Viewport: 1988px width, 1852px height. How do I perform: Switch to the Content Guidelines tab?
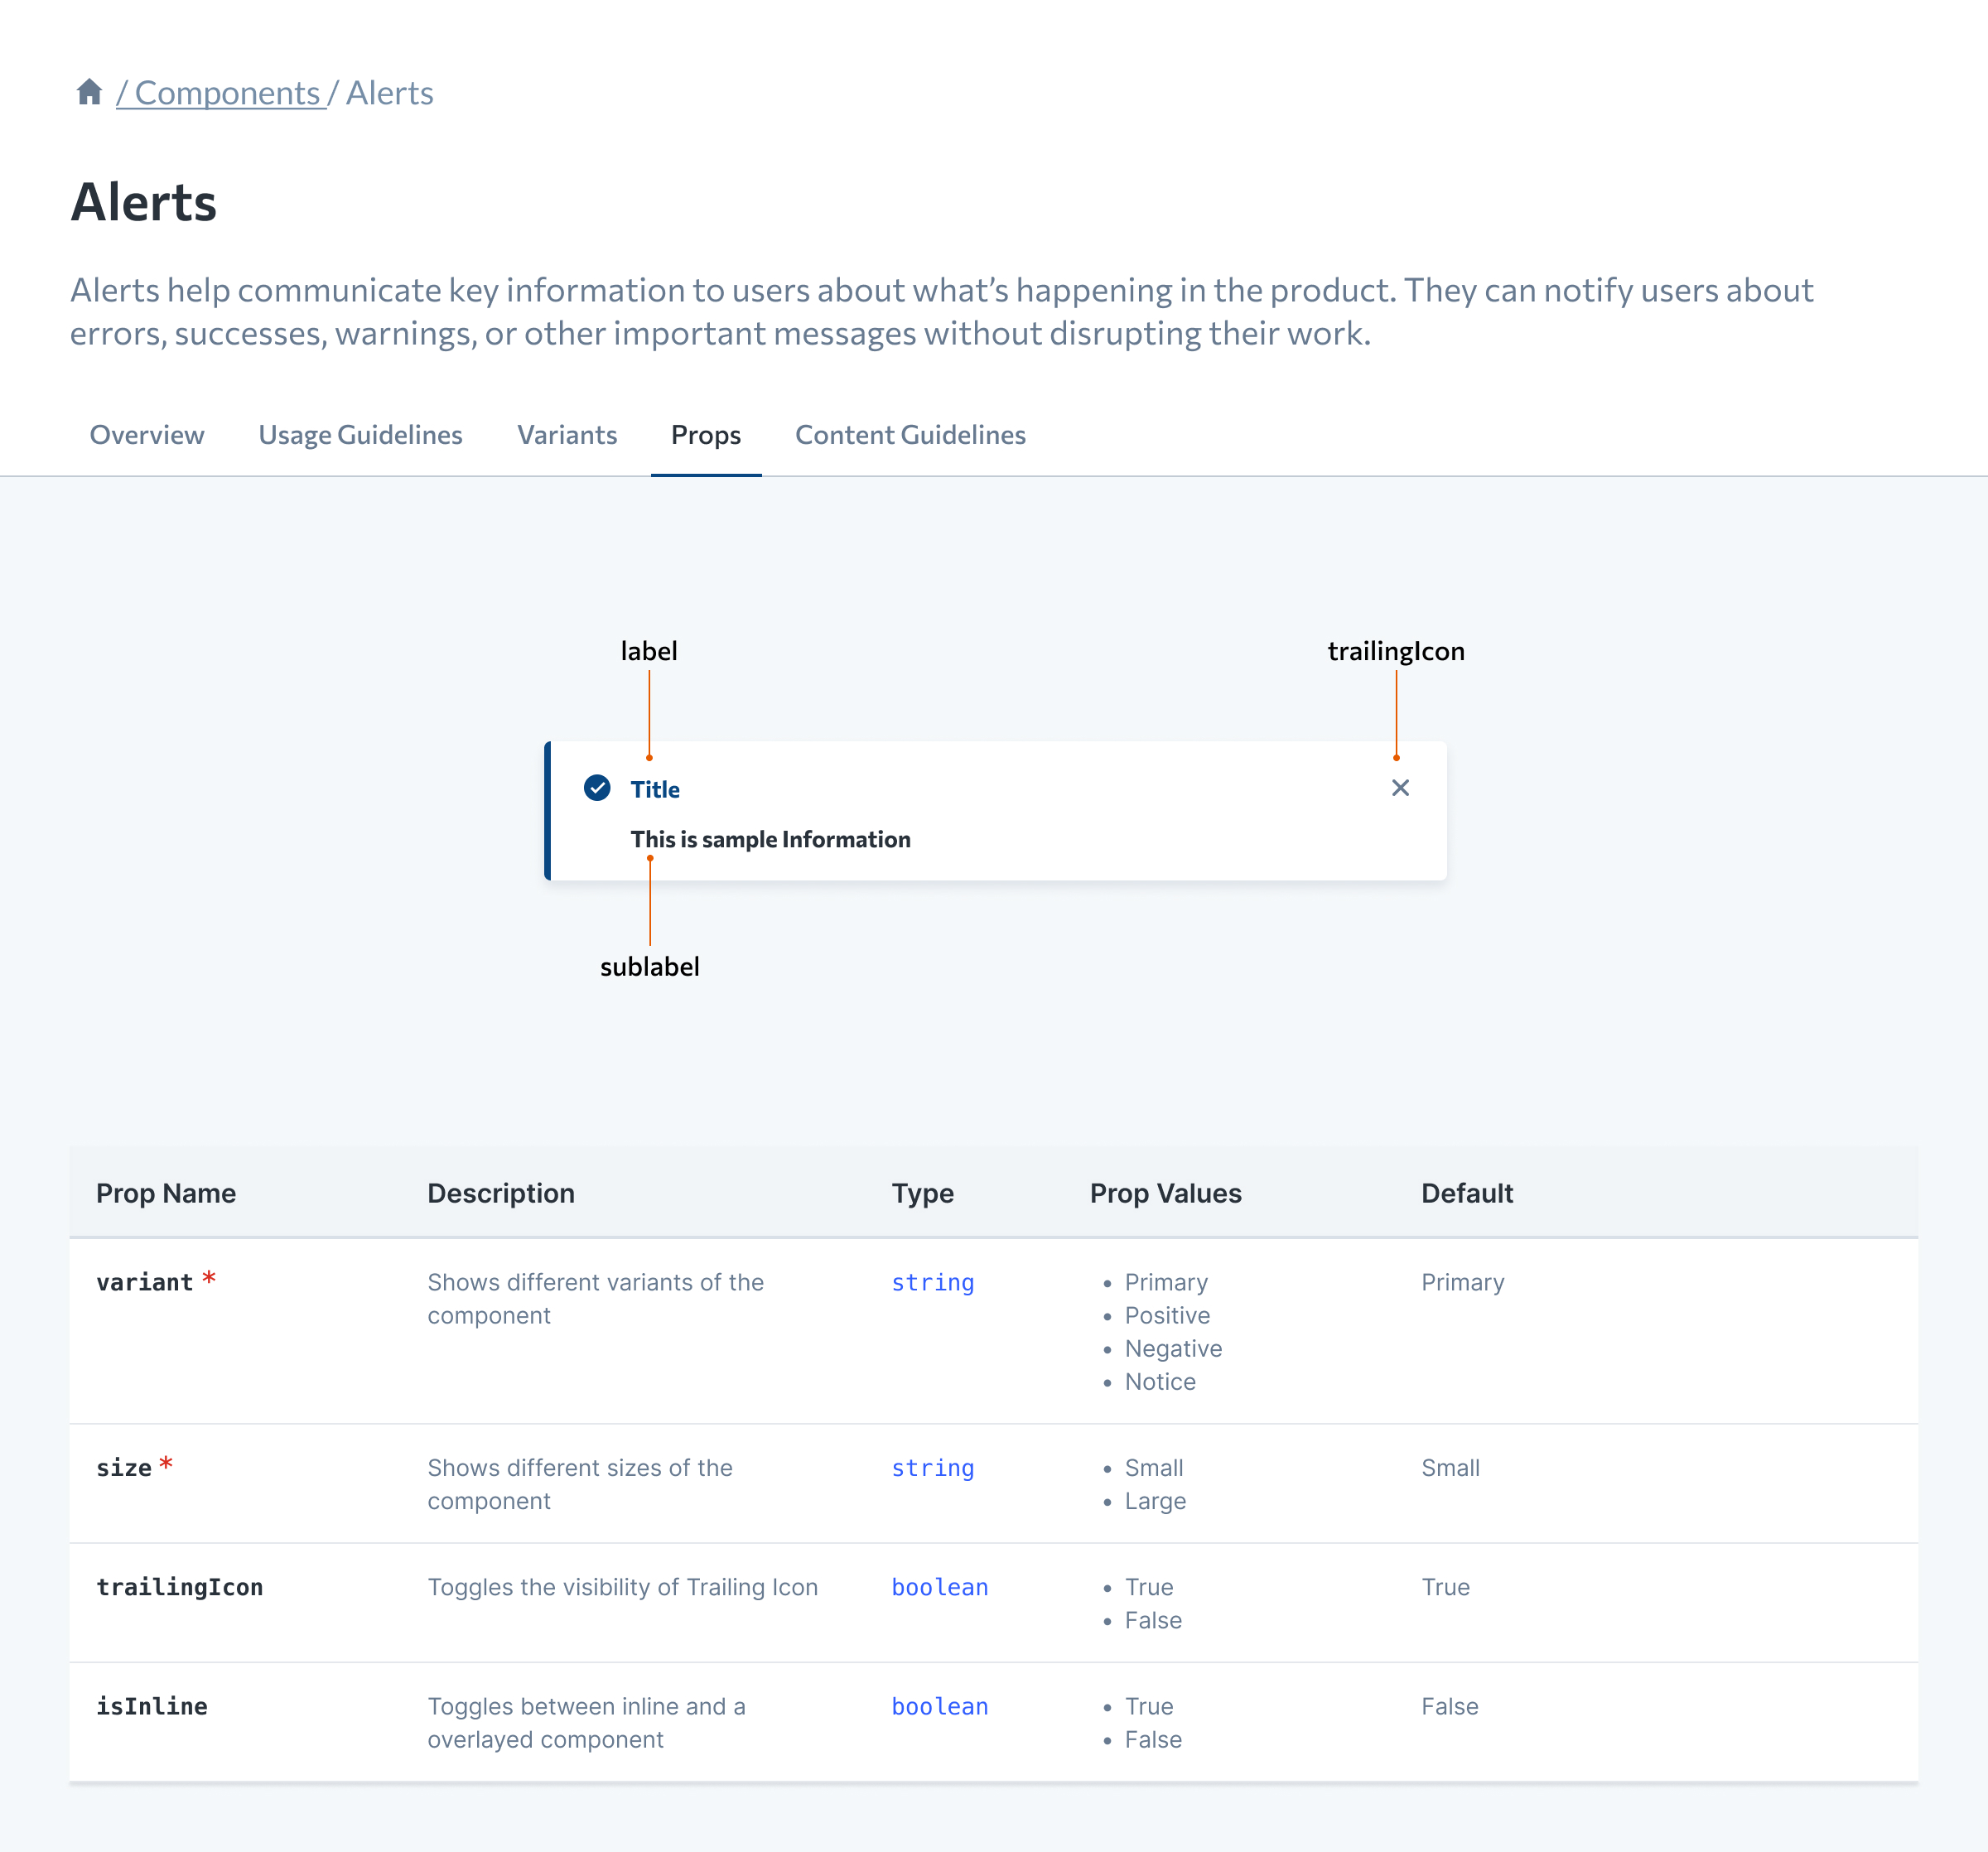[x=910, y=435]
